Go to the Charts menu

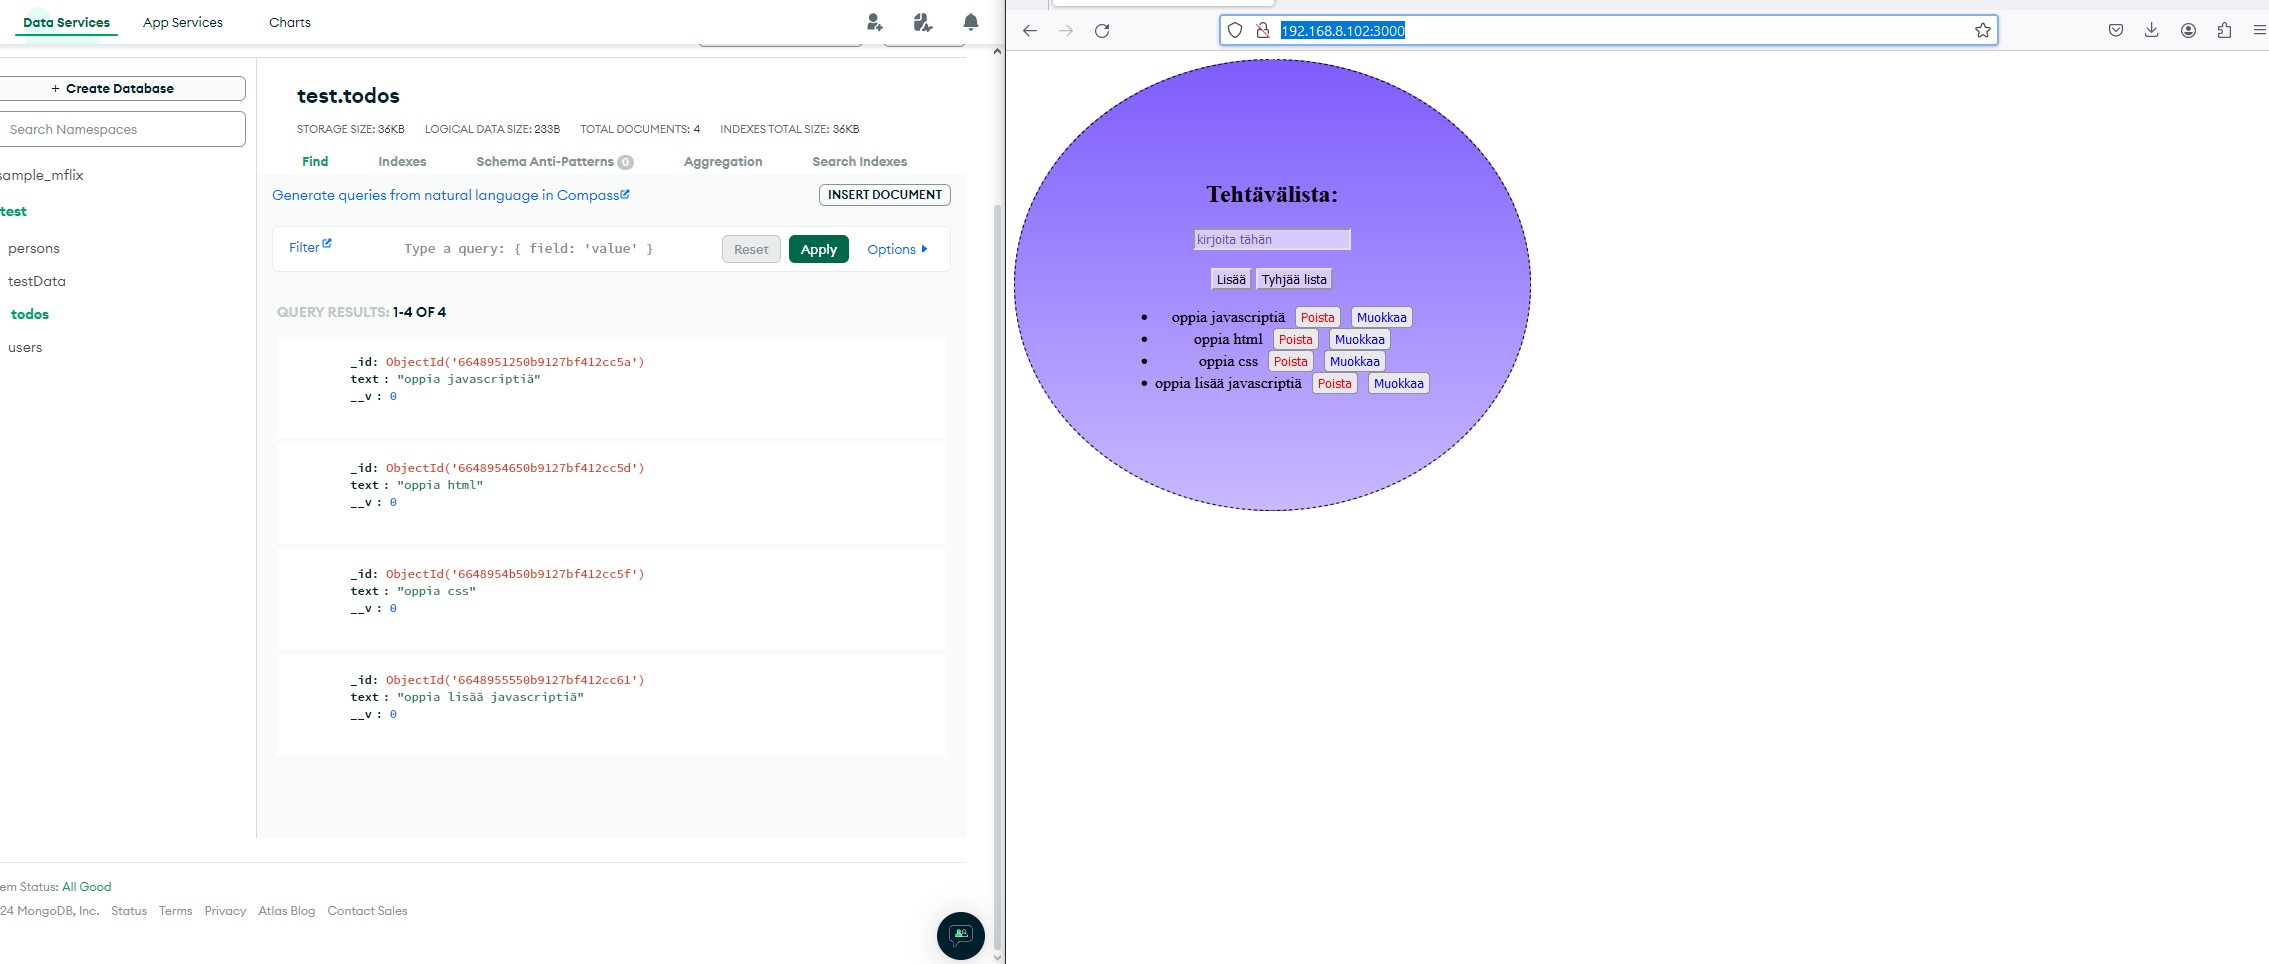(x=289, y=22)
